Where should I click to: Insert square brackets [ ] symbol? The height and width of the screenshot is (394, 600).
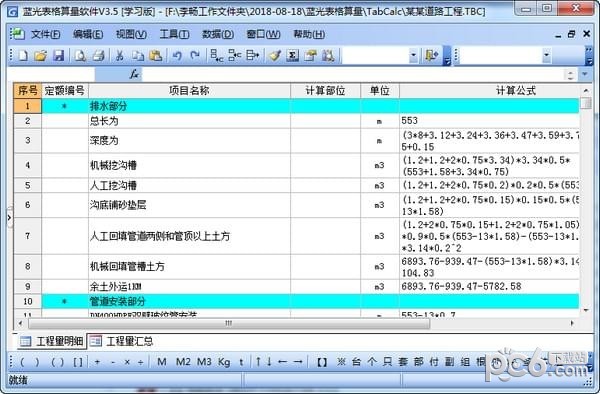tap(78, 361)
